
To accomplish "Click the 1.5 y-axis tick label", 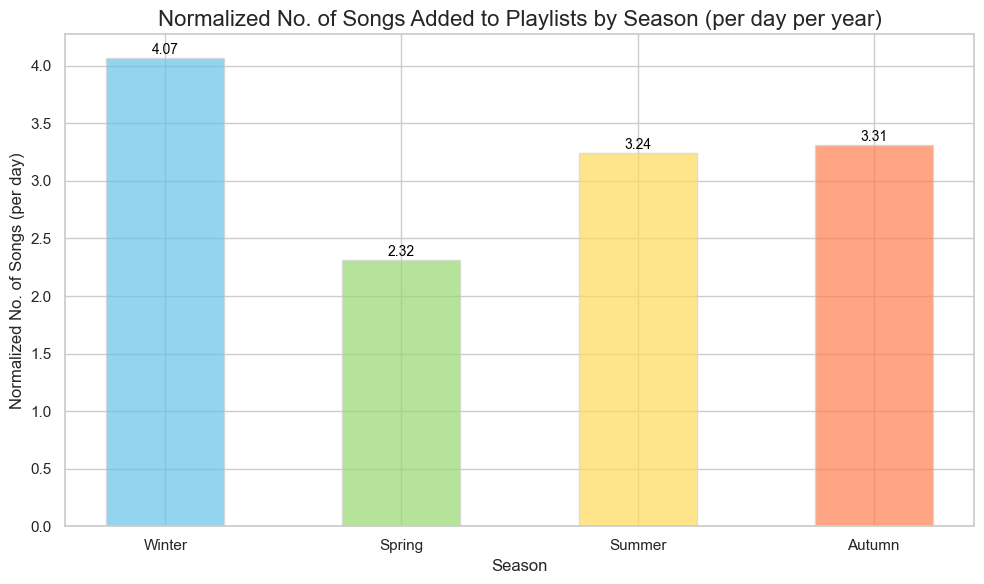I will pyautogui.click(x=41, y=354).
